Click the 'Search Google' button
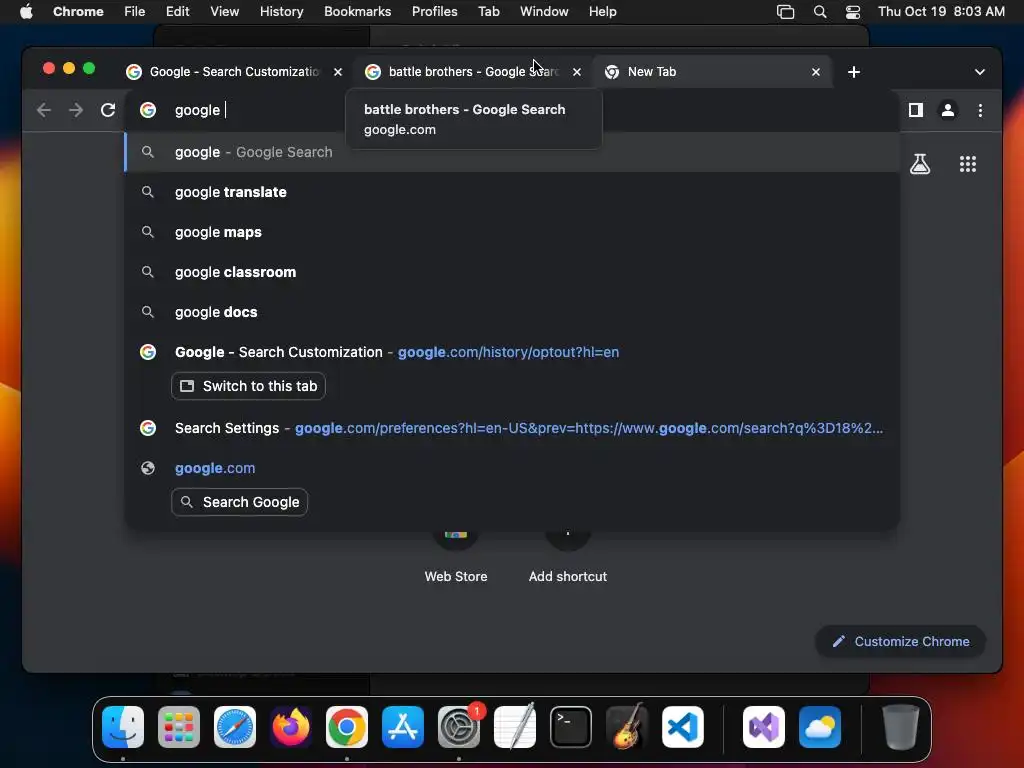Viewport: 1024px width, 768px height. (239, 502)
